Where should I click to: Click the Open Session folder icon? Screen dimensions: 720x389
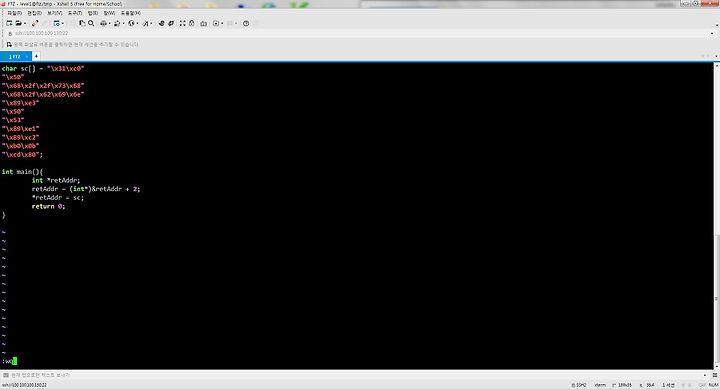[18, 23]
